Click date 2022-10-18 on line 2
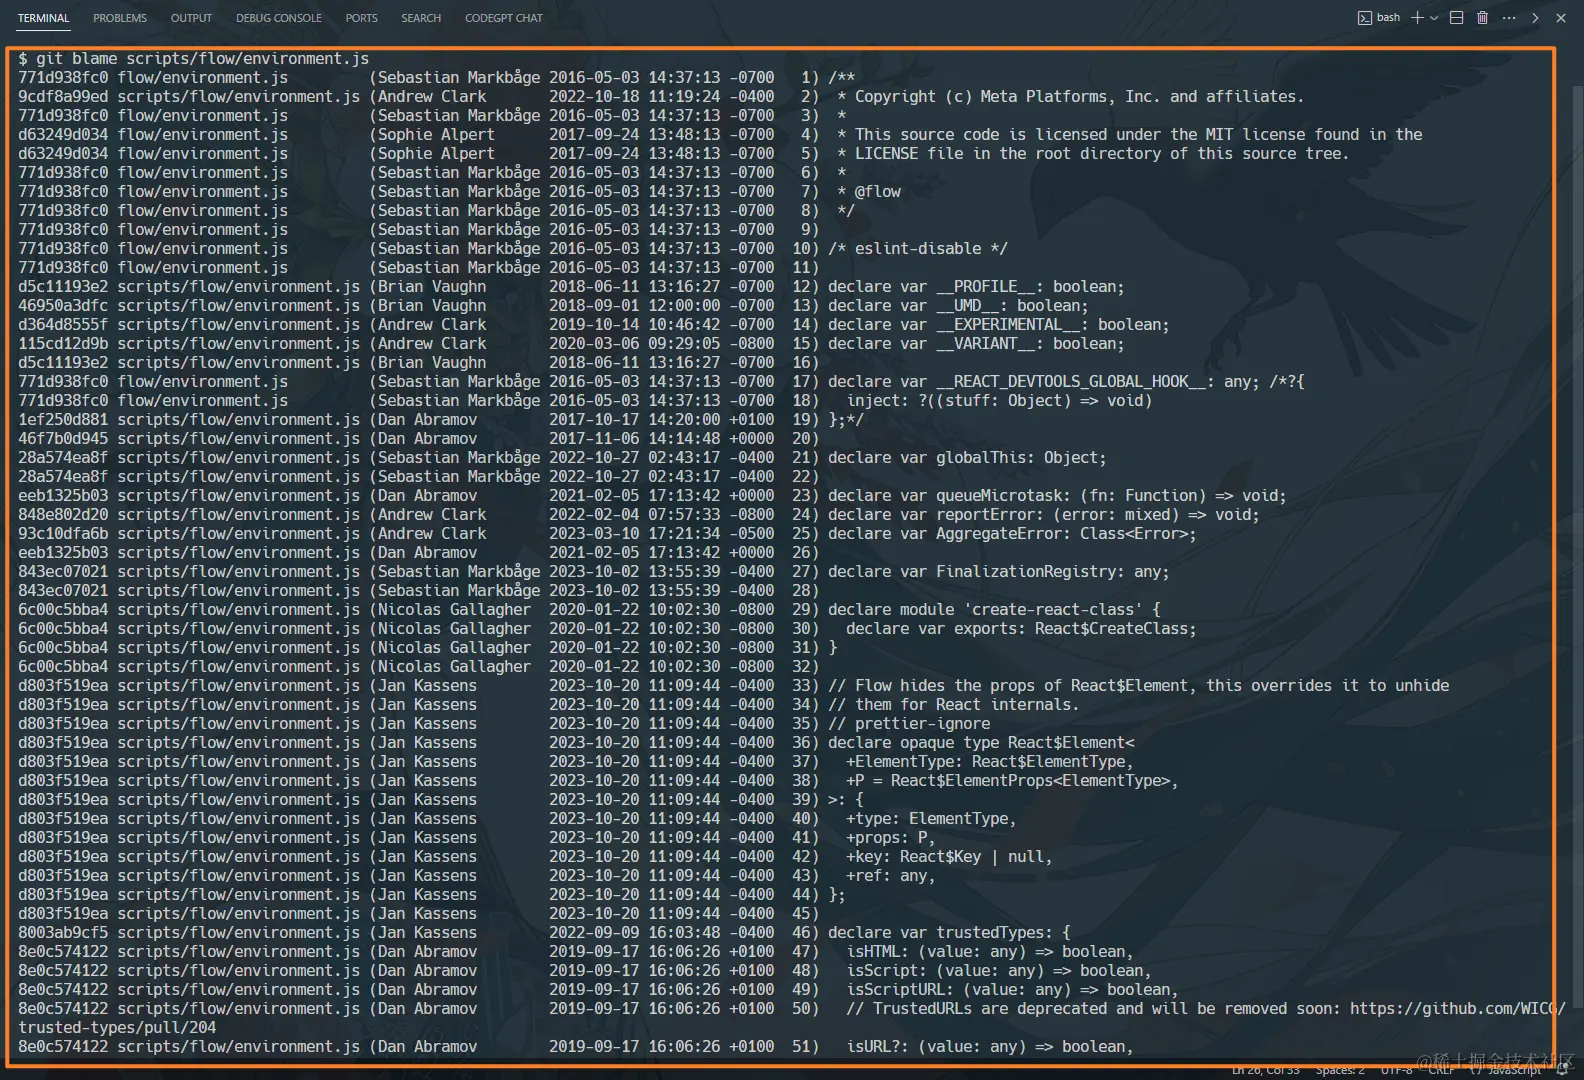Image resolution: width=1584 pixels, height=1080 pixels. pyautogui.click(x=594, y=97)
